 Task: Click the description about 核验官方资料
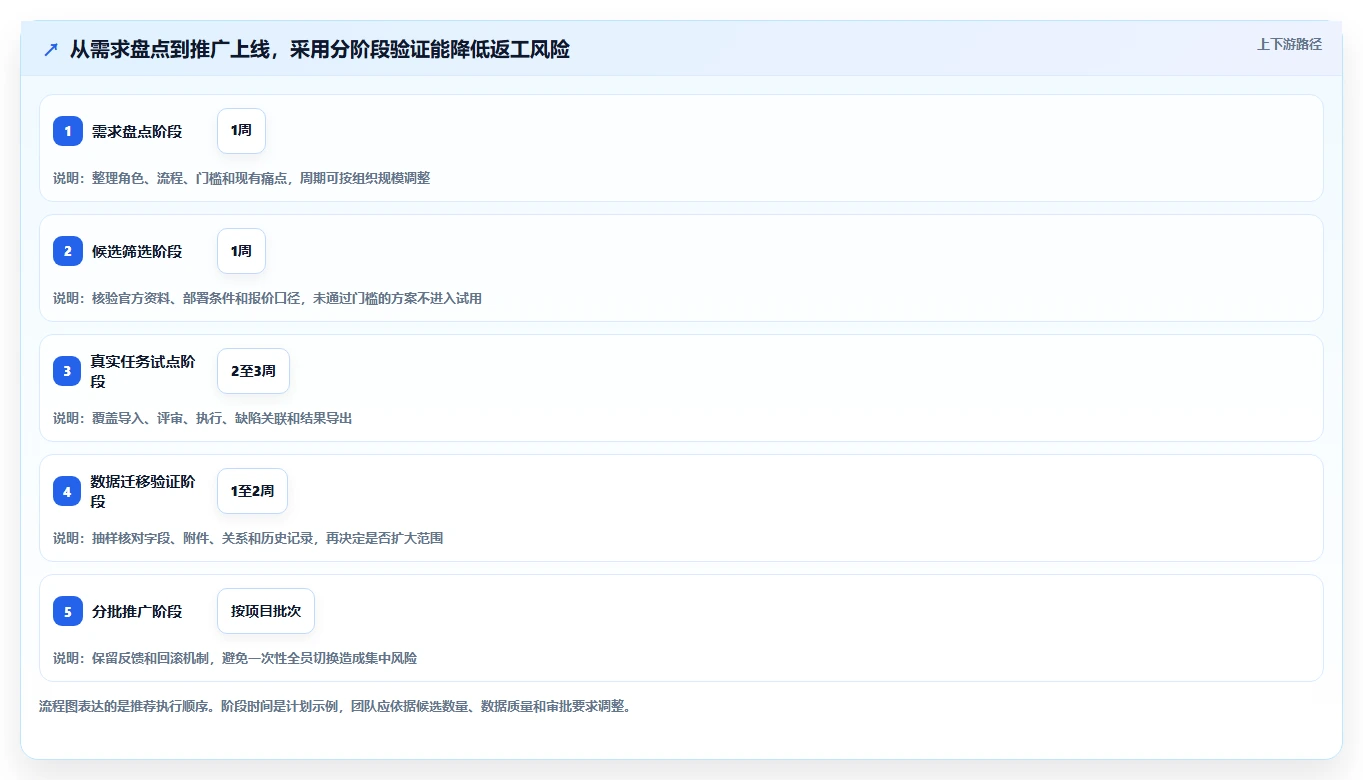pos(267,298)
